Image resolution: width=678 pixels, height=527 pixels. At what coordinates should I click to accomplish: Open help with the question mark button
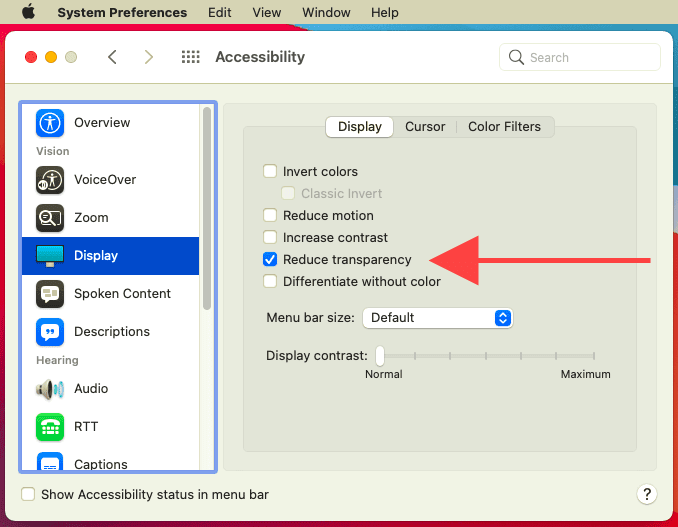point(646,494)
